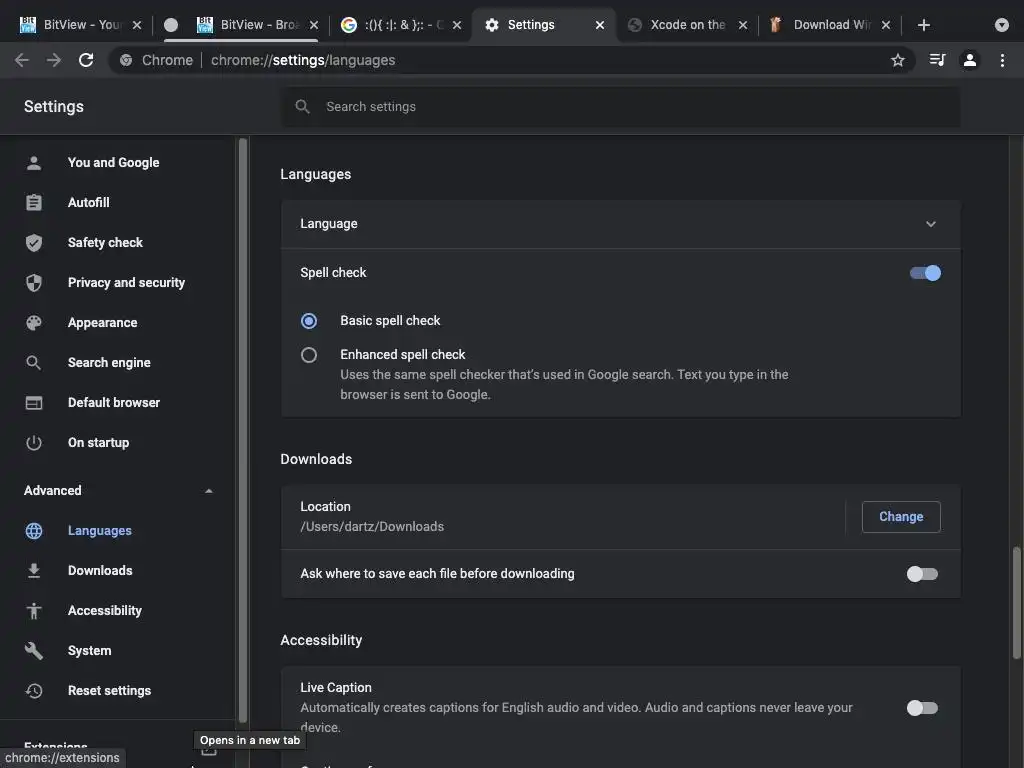Click the Safety check shield icon
The width and height of the screenshot is (1024, 768).
pyautogui.click(x=34, y=243)
